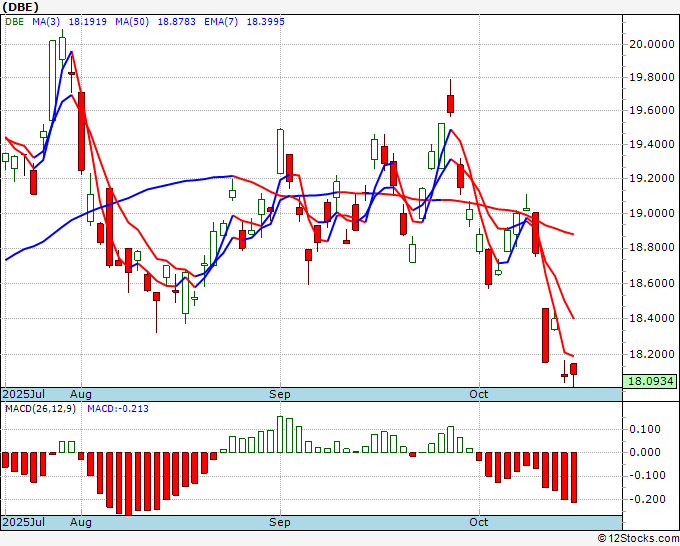Click the EMA(7) value 18.3995

point(266,22)
